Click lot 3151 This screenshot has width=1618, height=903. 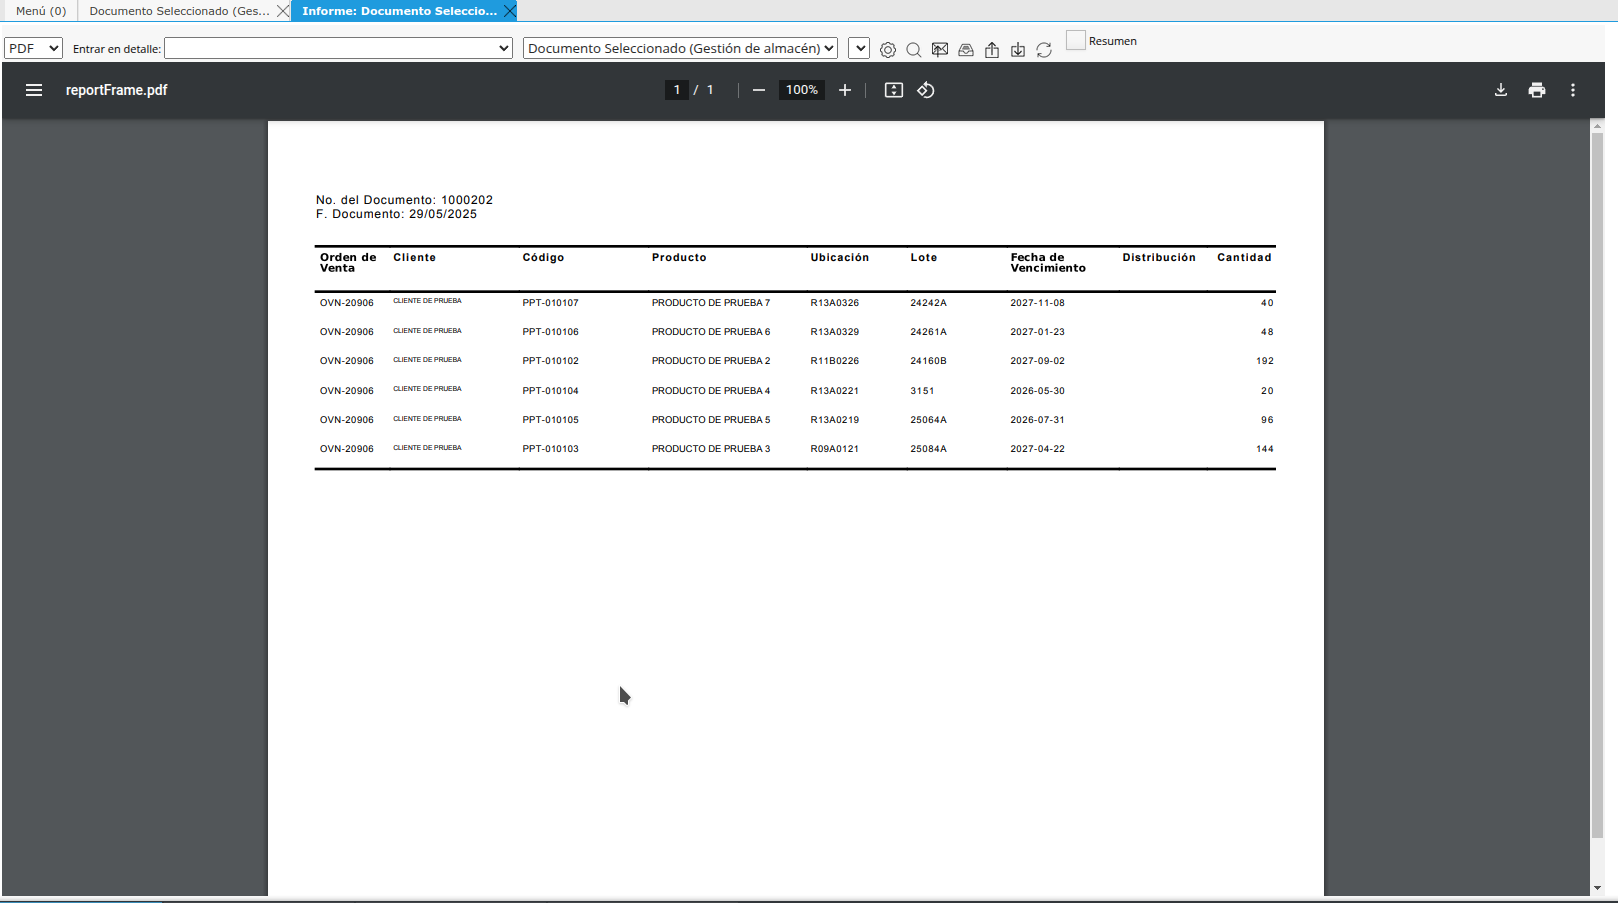(x=922, y=391)
